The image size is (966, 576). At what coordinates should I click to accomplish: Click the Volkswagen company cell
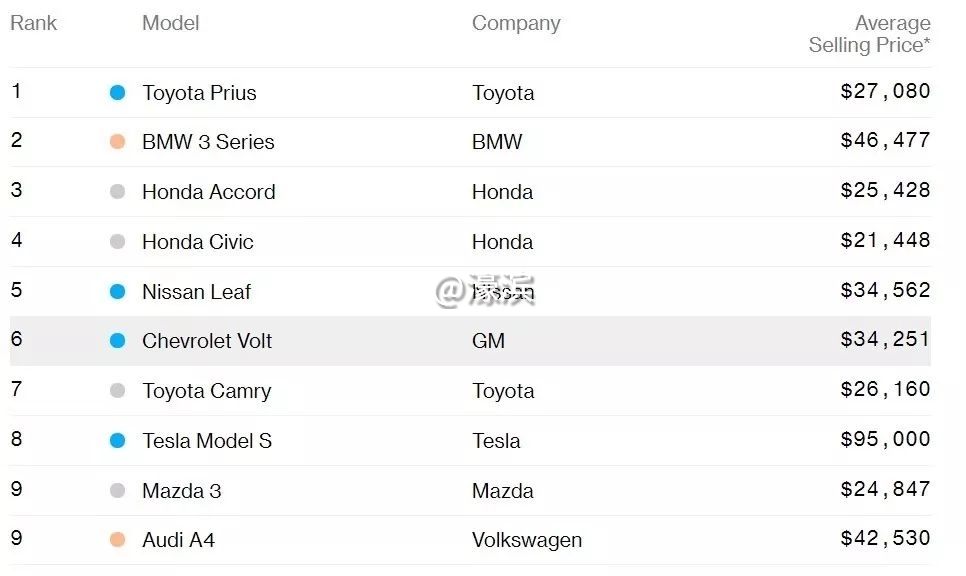(x=526, y=540)
